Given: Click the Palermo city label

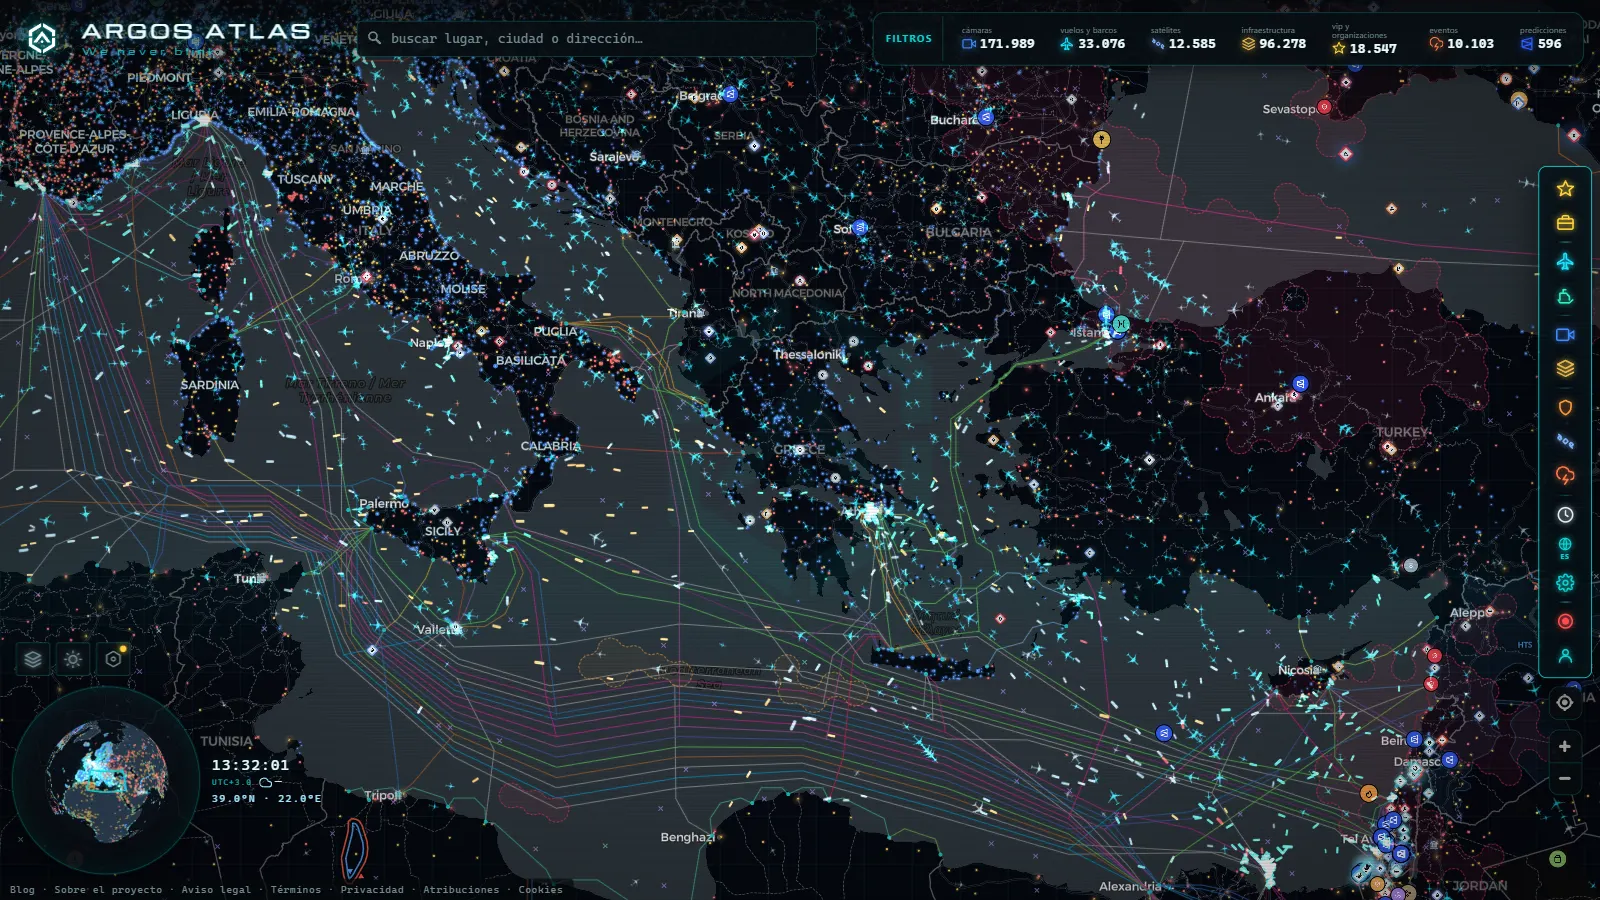Looking at the screenshot, I should (x=384, y=503).
